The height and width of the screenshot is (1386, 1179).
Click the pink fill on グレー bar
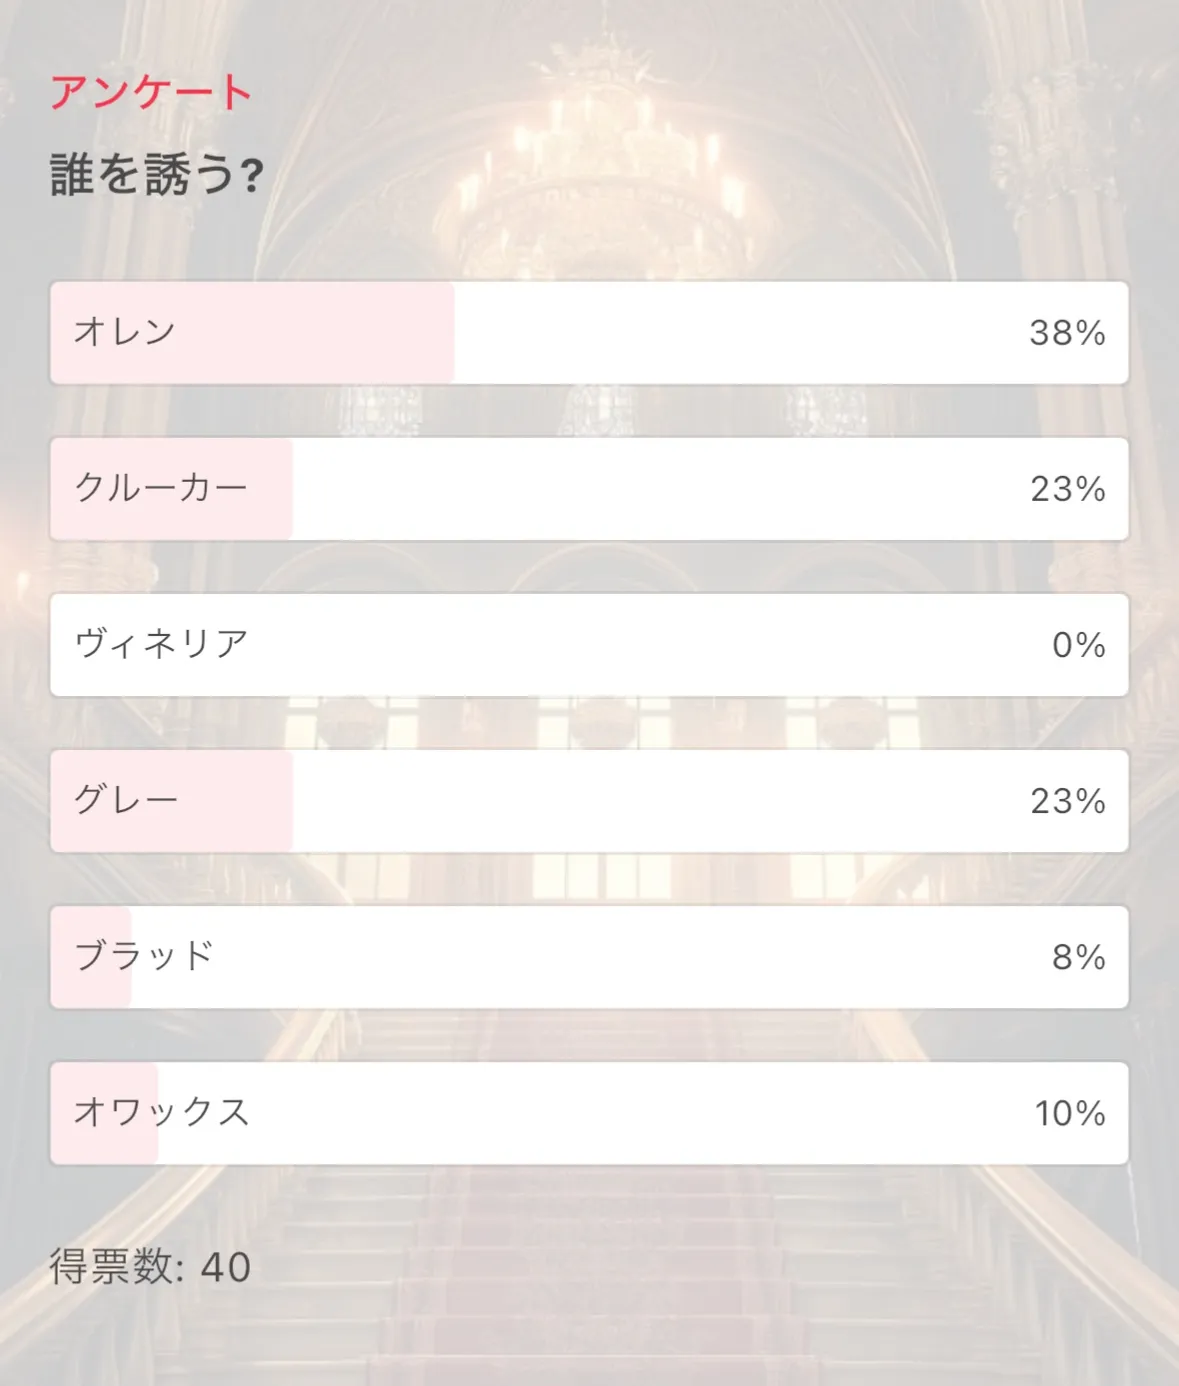tap(240, 800)
